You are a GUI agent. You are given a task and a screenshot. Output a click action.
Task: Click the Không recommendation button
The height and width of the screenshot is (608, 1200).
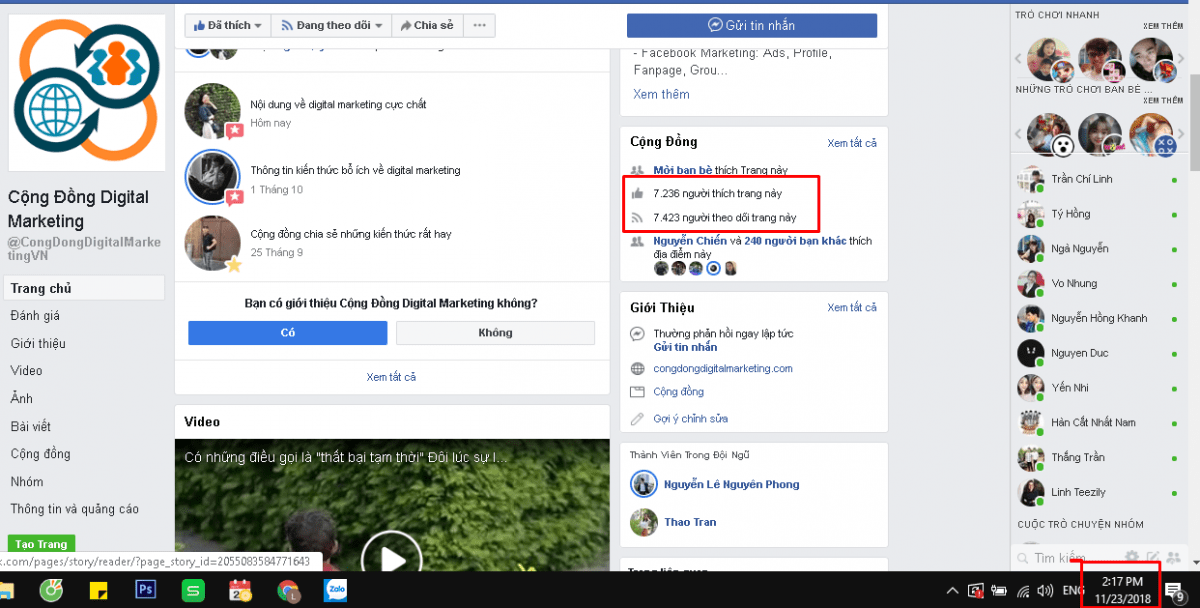coord(495,333)
